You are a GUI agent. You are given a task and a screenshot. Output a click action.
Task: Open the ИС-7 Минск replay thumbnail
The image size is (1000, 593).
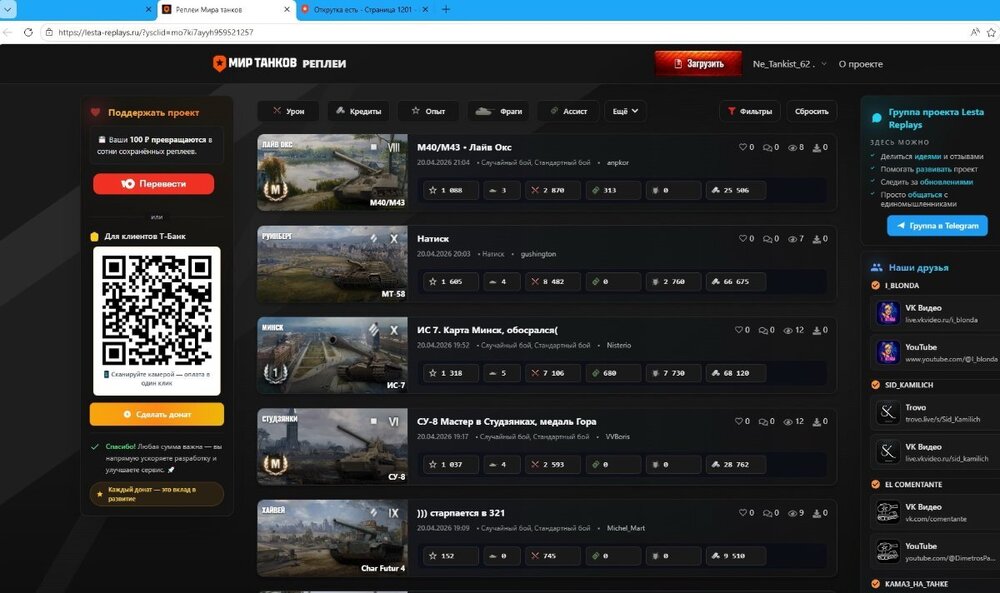click(332, 355)
